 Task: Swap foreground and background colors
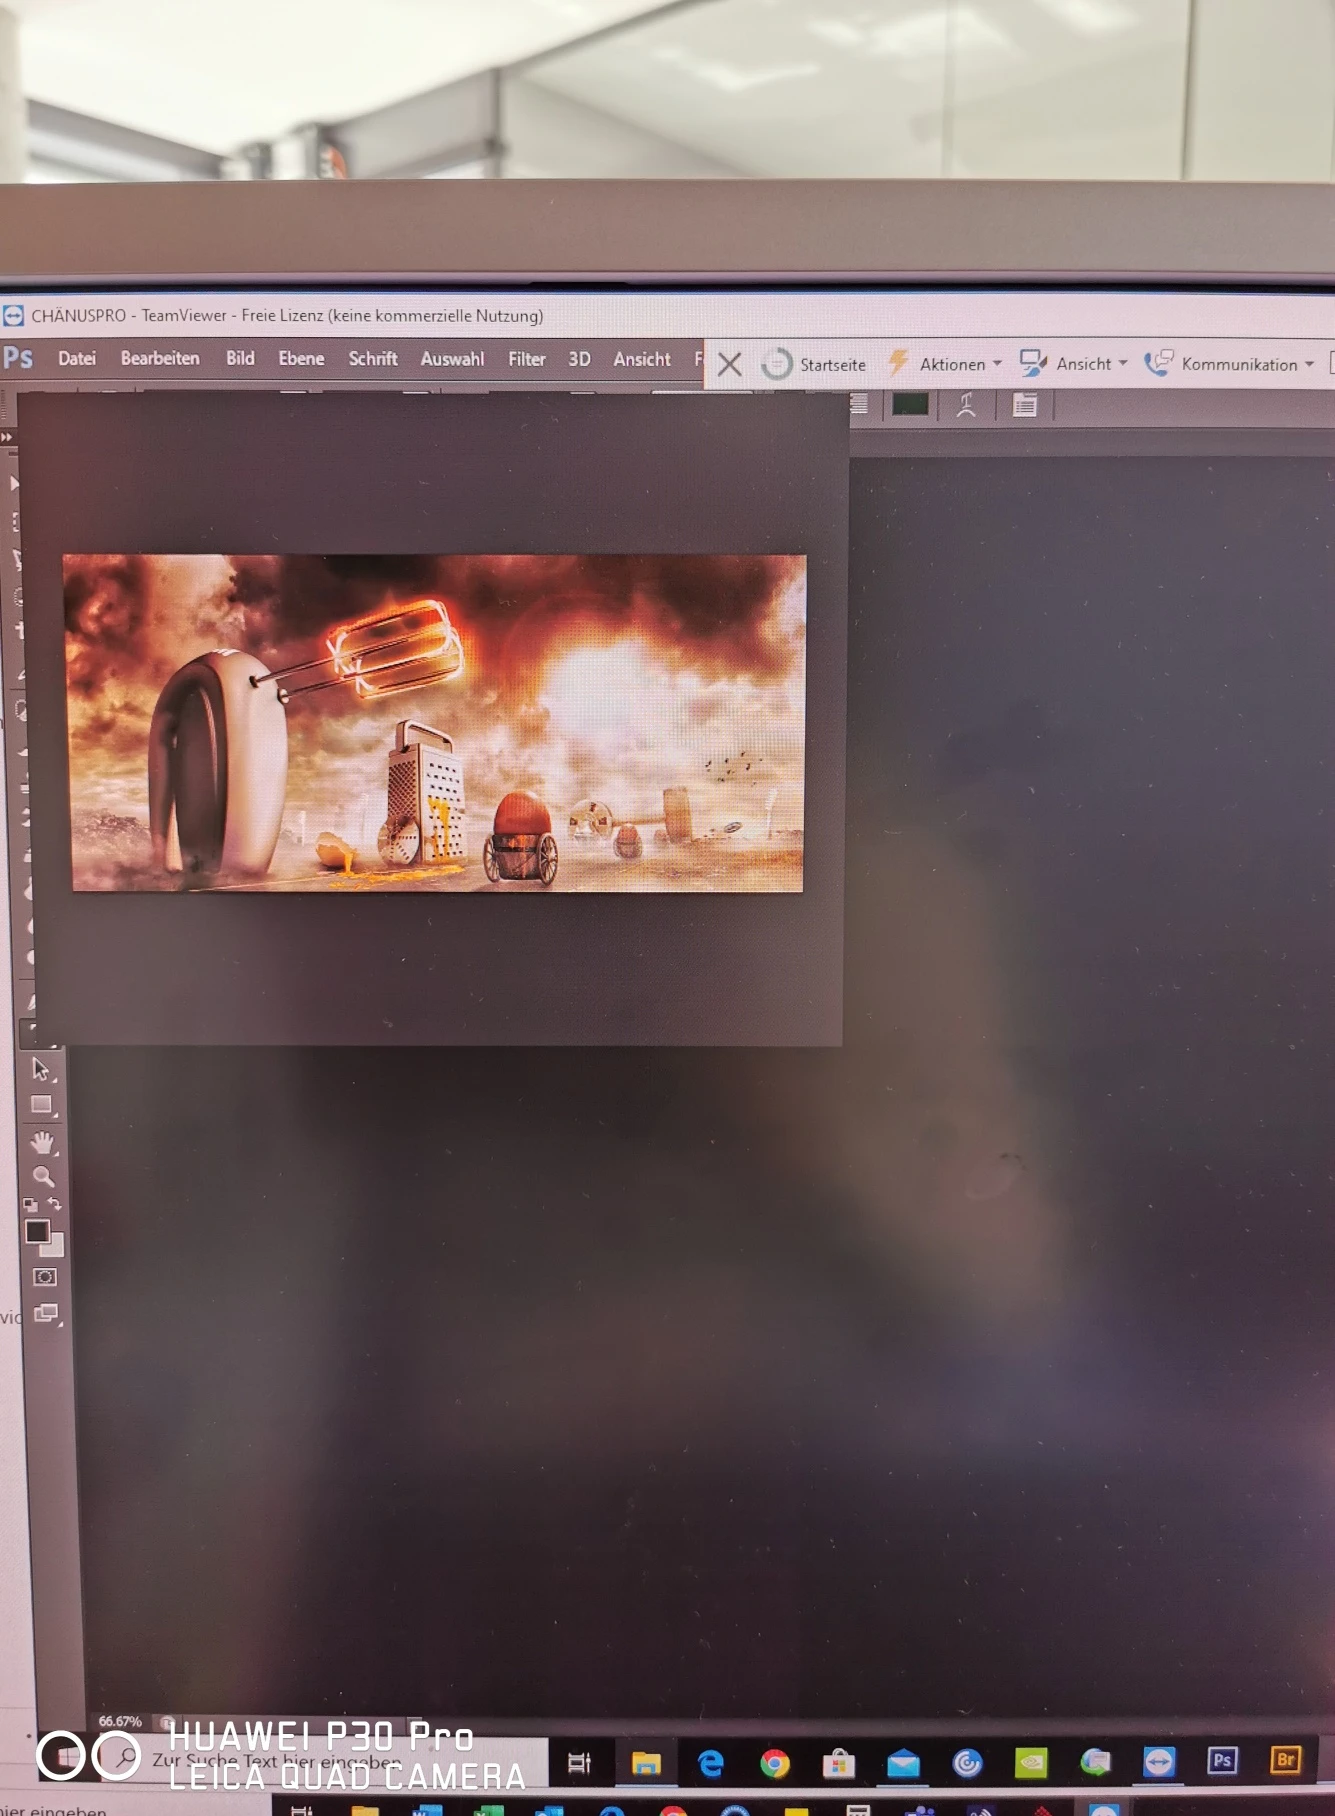[x=54, y=1204]
